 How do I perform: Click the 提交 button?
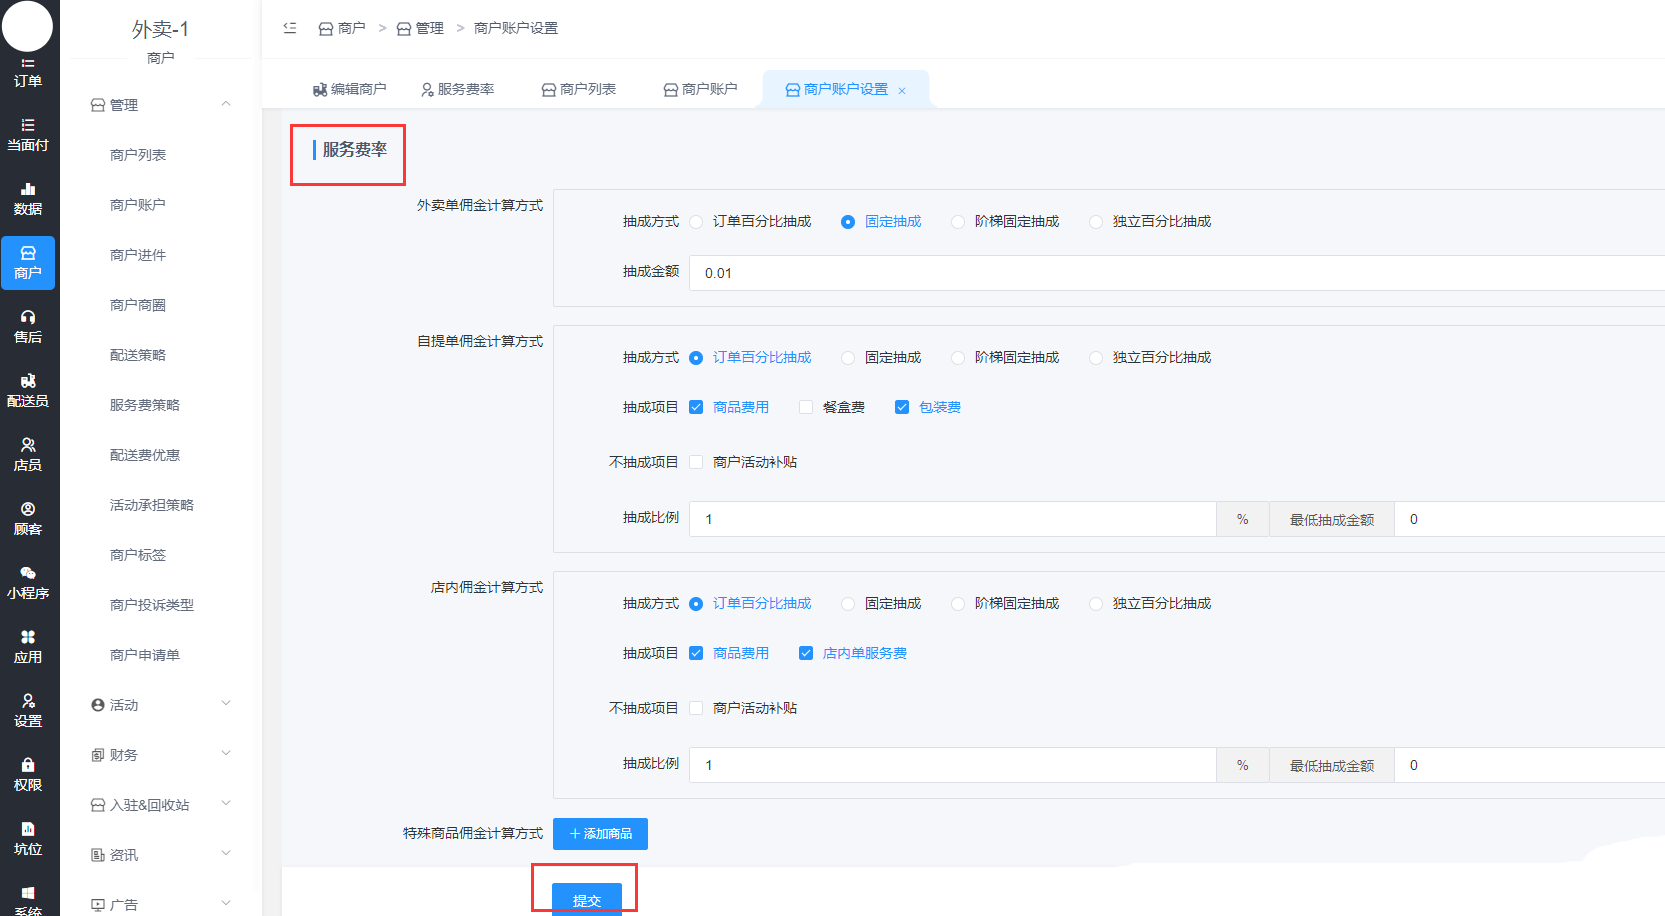(587, 899)
